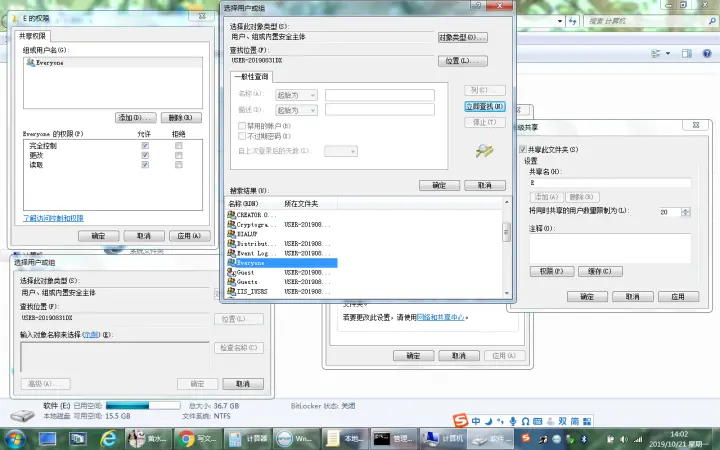Select the Everyone entry in the search results list
This screenshot has width=720, height=450.
282,263
